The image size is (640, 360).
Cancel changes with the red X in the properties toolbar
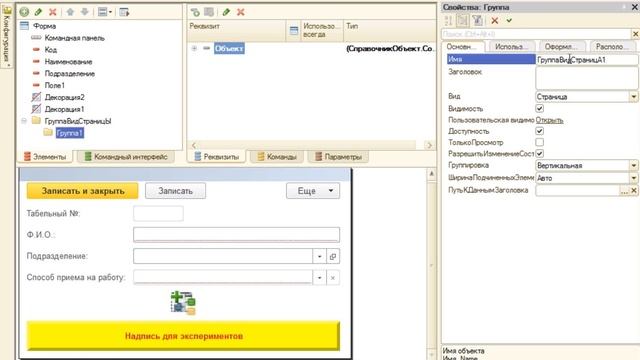[495, 20]
